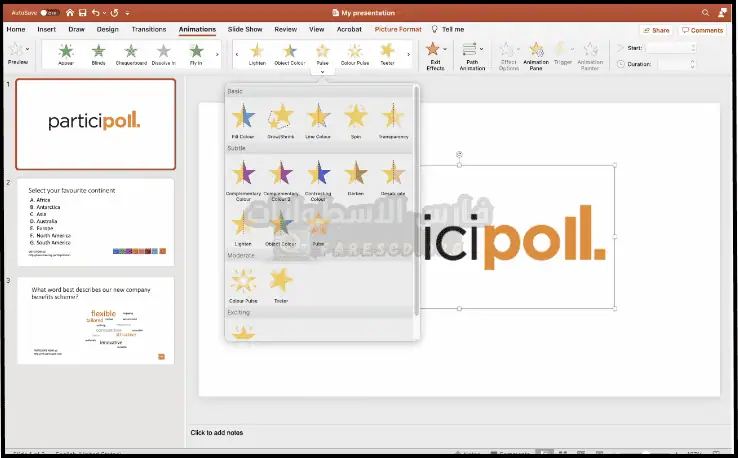Apply the Teeter effect under Moderate
Screen dimensions: 738x458
coord(281,283)
